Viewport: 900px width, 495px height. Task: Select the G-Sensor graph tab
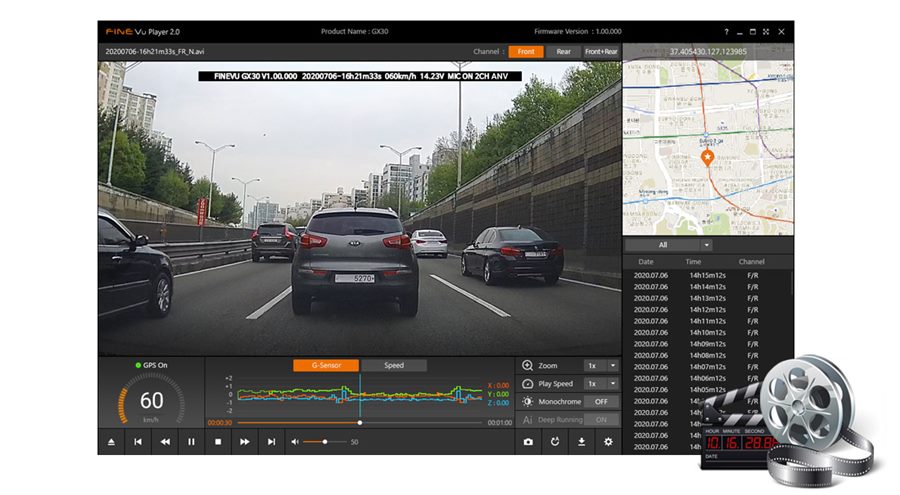tap(326, 365)
